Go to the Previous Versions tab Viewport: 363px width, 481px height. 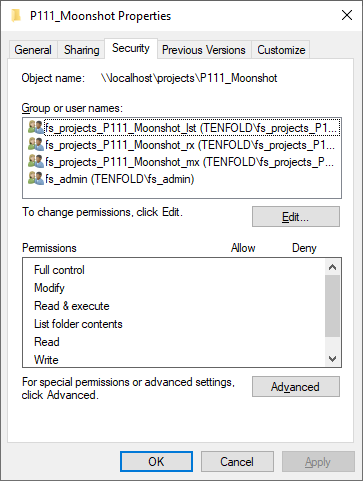pos(204,50)
